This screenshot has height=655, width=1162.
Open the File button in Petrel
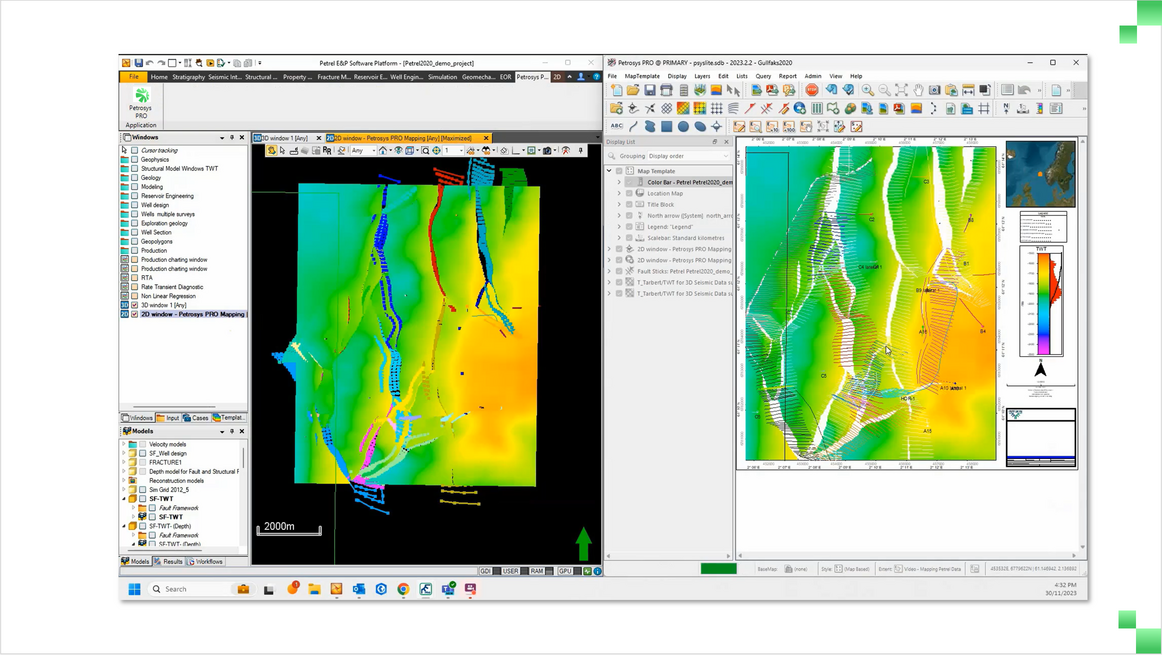click(x=133, y=77)
